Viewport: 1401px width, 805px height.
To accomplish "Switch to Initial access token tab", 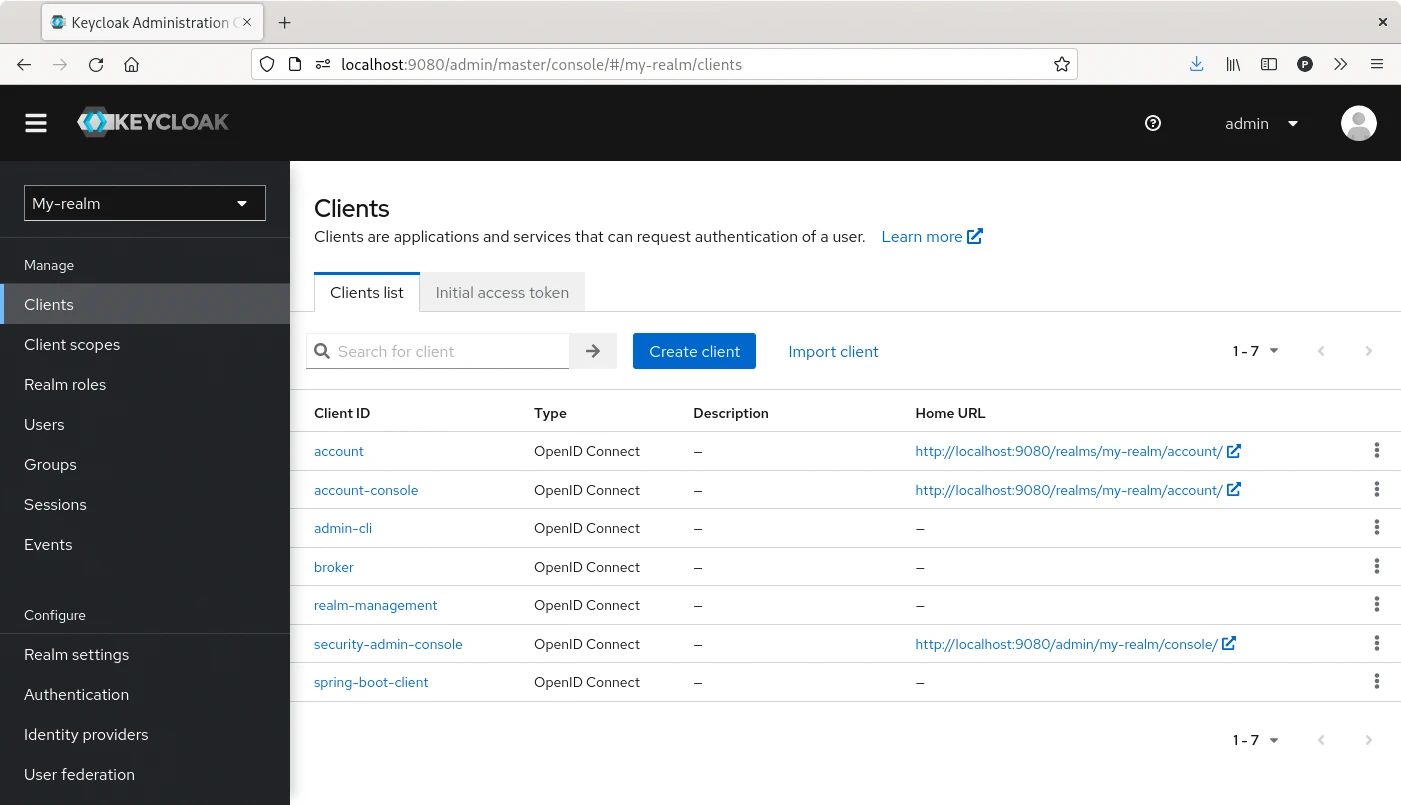I will [502, 293].
